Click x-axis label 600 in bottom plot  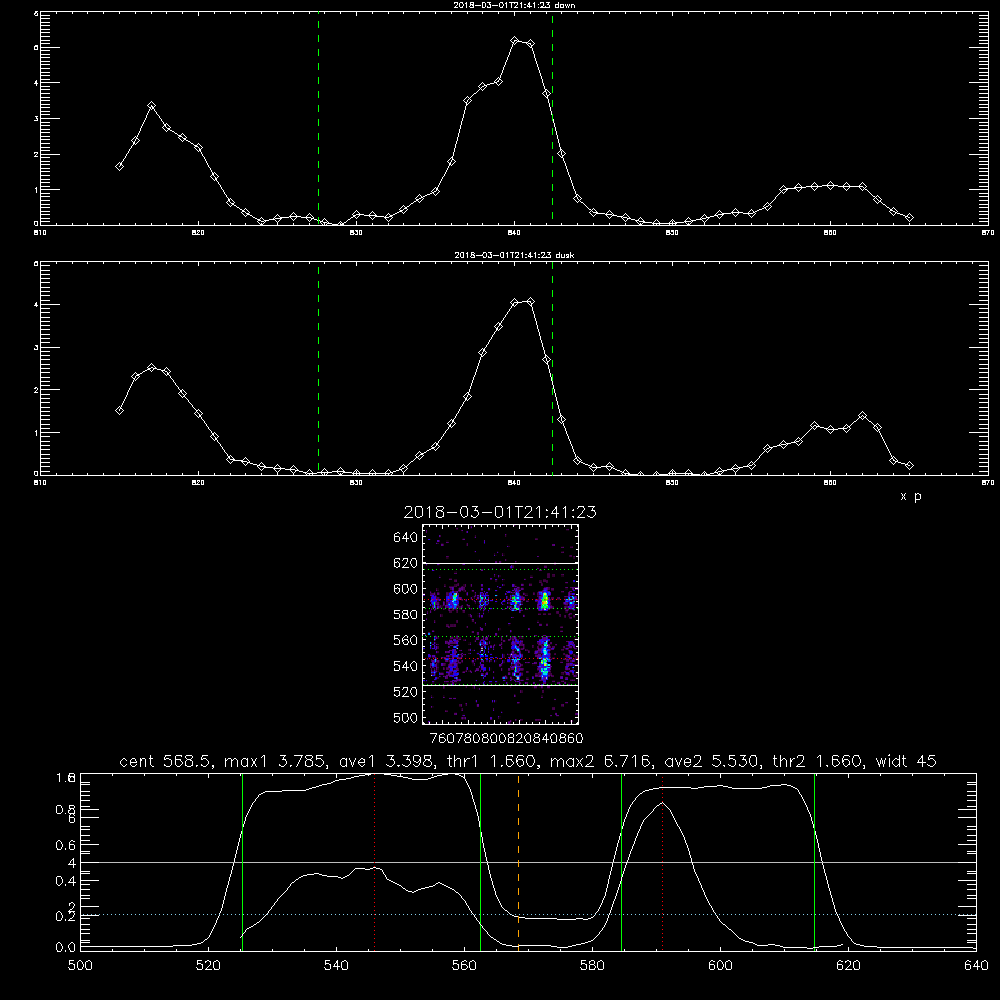720,966
